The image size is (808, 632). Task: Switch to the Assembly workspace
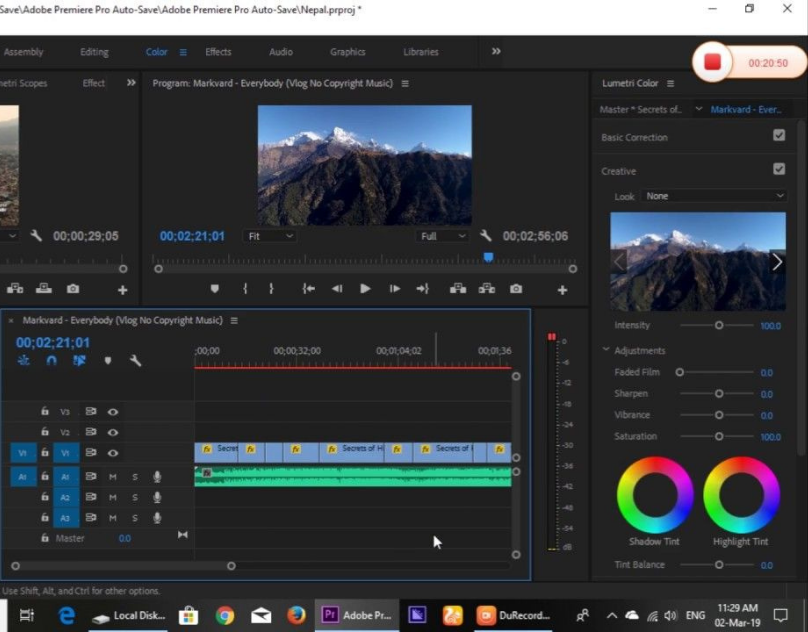[23, 52]
